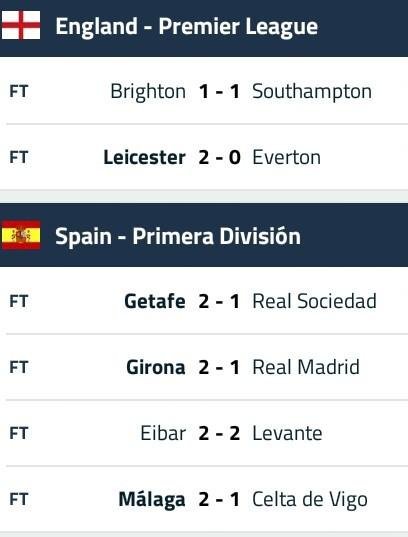408x537 pixels.
Task: Click FT status of Málaga match
Action: coord(18,500)
